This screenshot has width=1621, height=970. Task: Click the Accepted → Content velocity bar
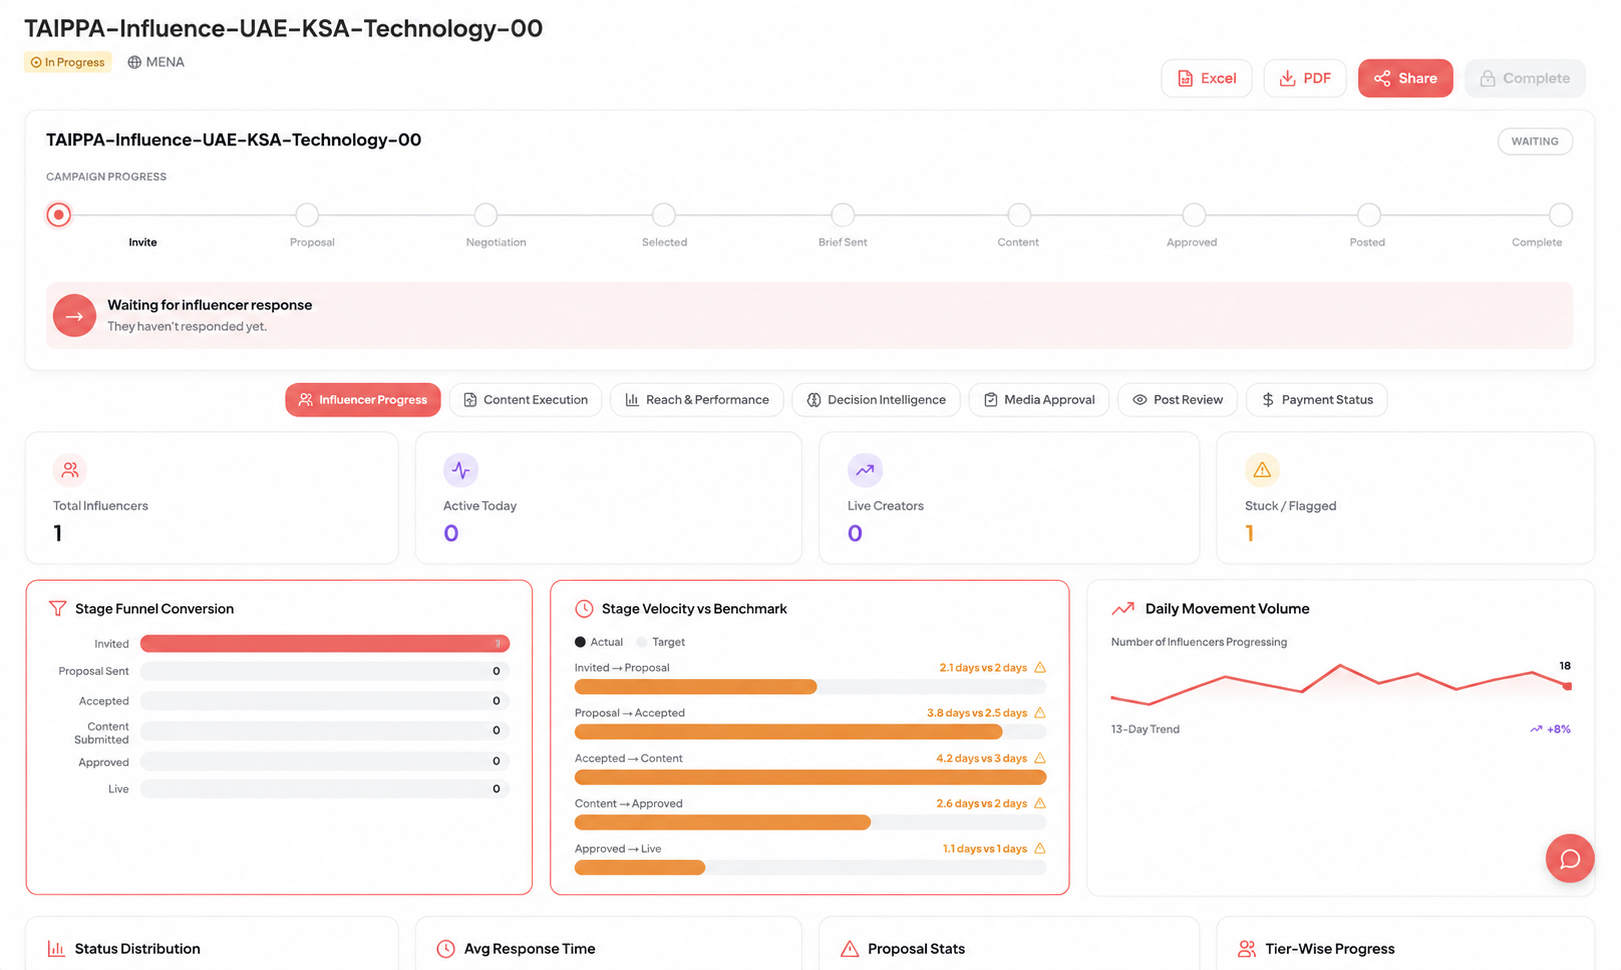coord(810,777)
